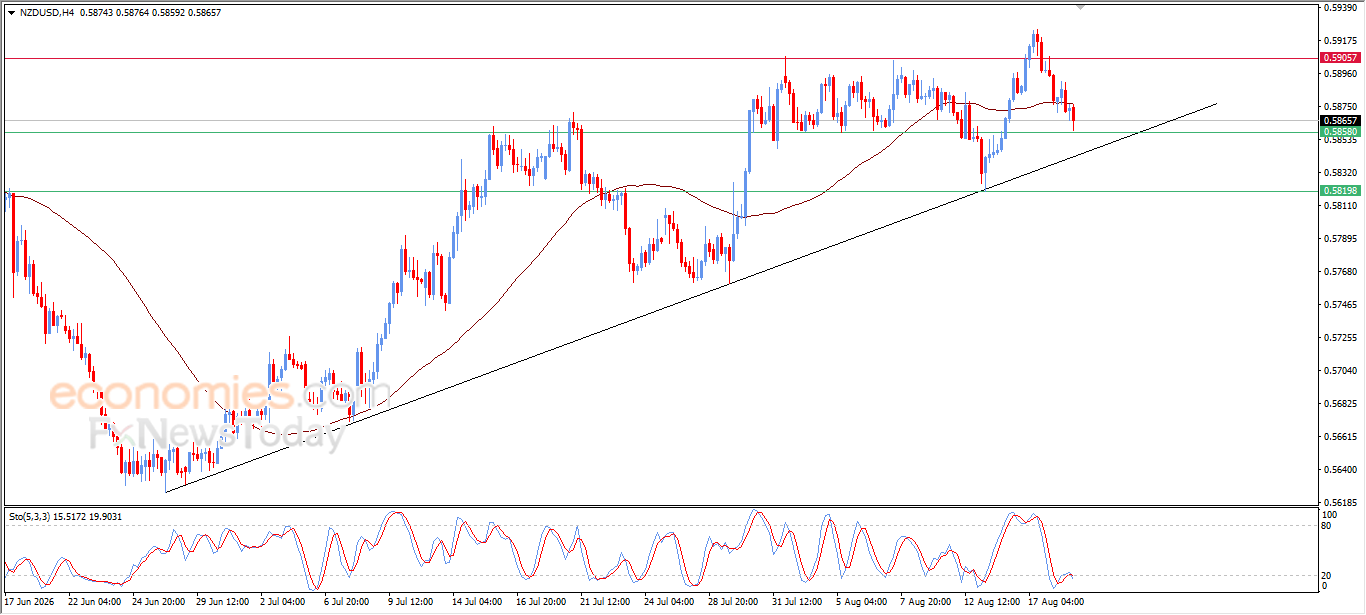The width and height of the screenshot is (1366, 615).
Task: Click the 14 Jul 04:00 time label
Action: pyautogui.click(x=476, y=602)
